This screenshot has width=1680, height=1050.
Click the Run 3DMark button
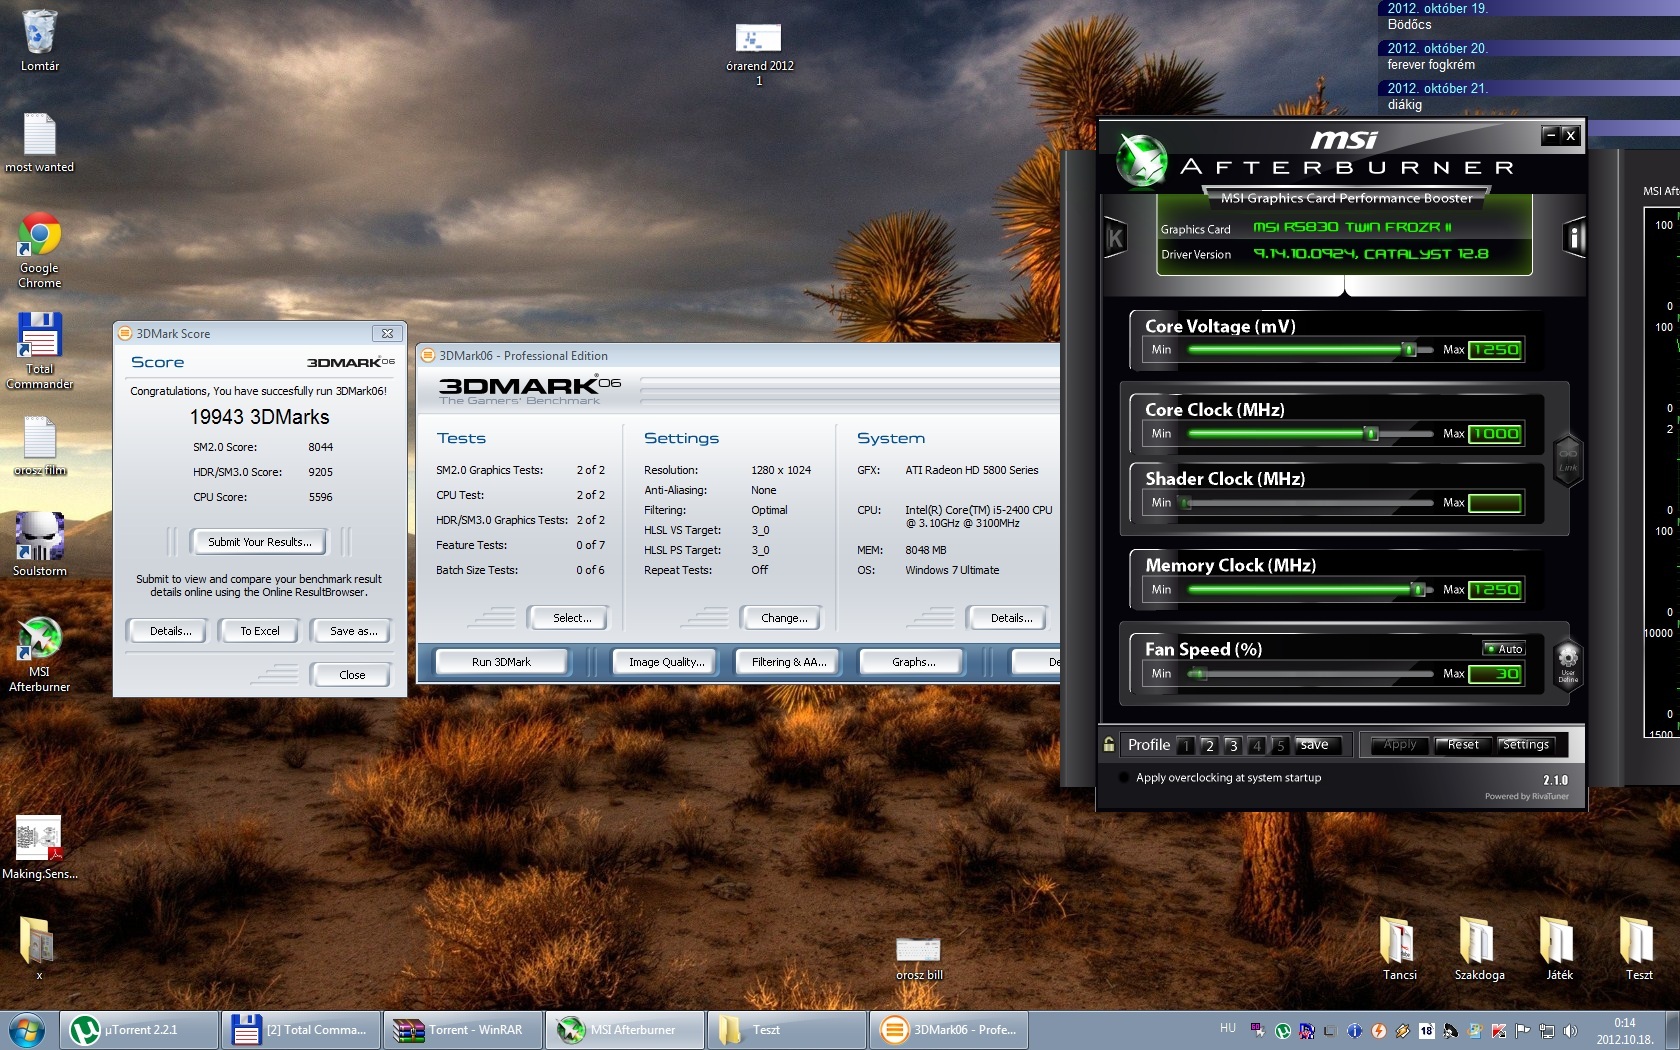click(x=501, y=662)
